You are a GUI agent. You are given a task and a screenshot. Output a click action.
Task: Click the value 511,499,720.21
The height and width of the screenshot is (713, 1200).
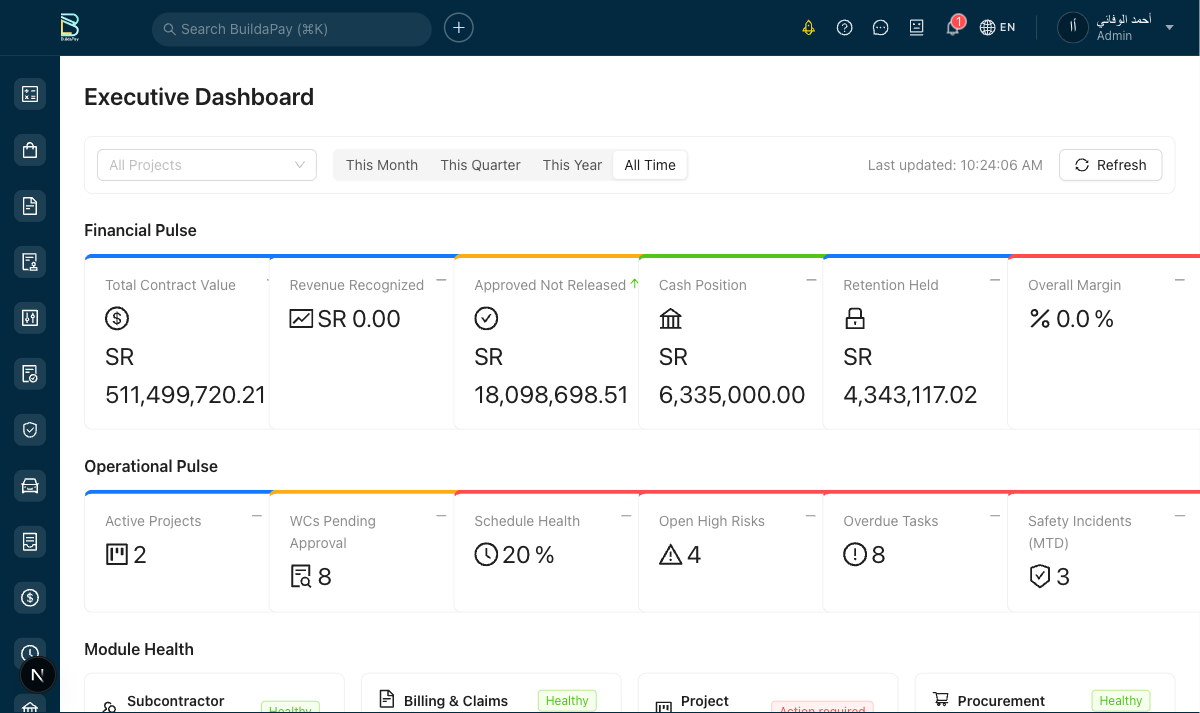pyautogui.click(x=185, y=395)
